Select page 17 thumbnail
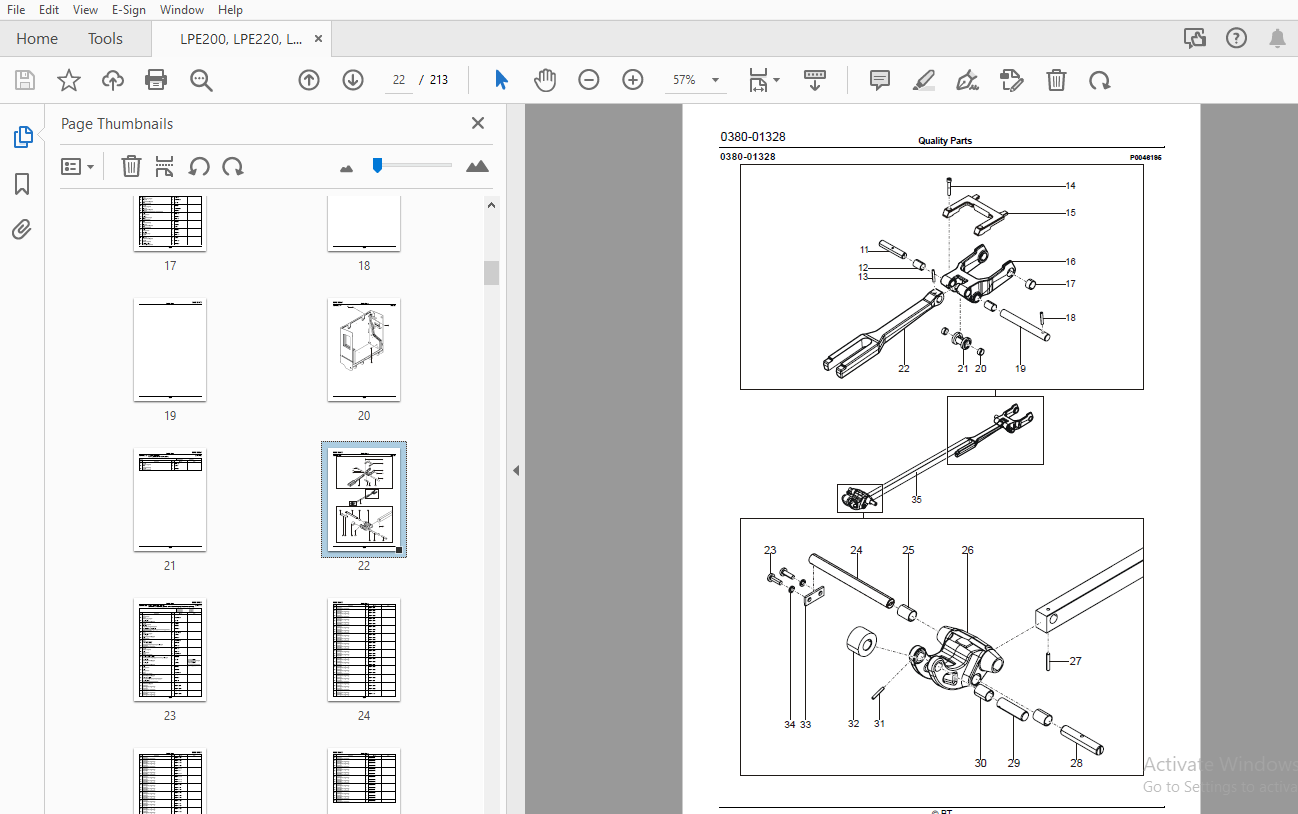1298x814 pixels. pos(170,223)
